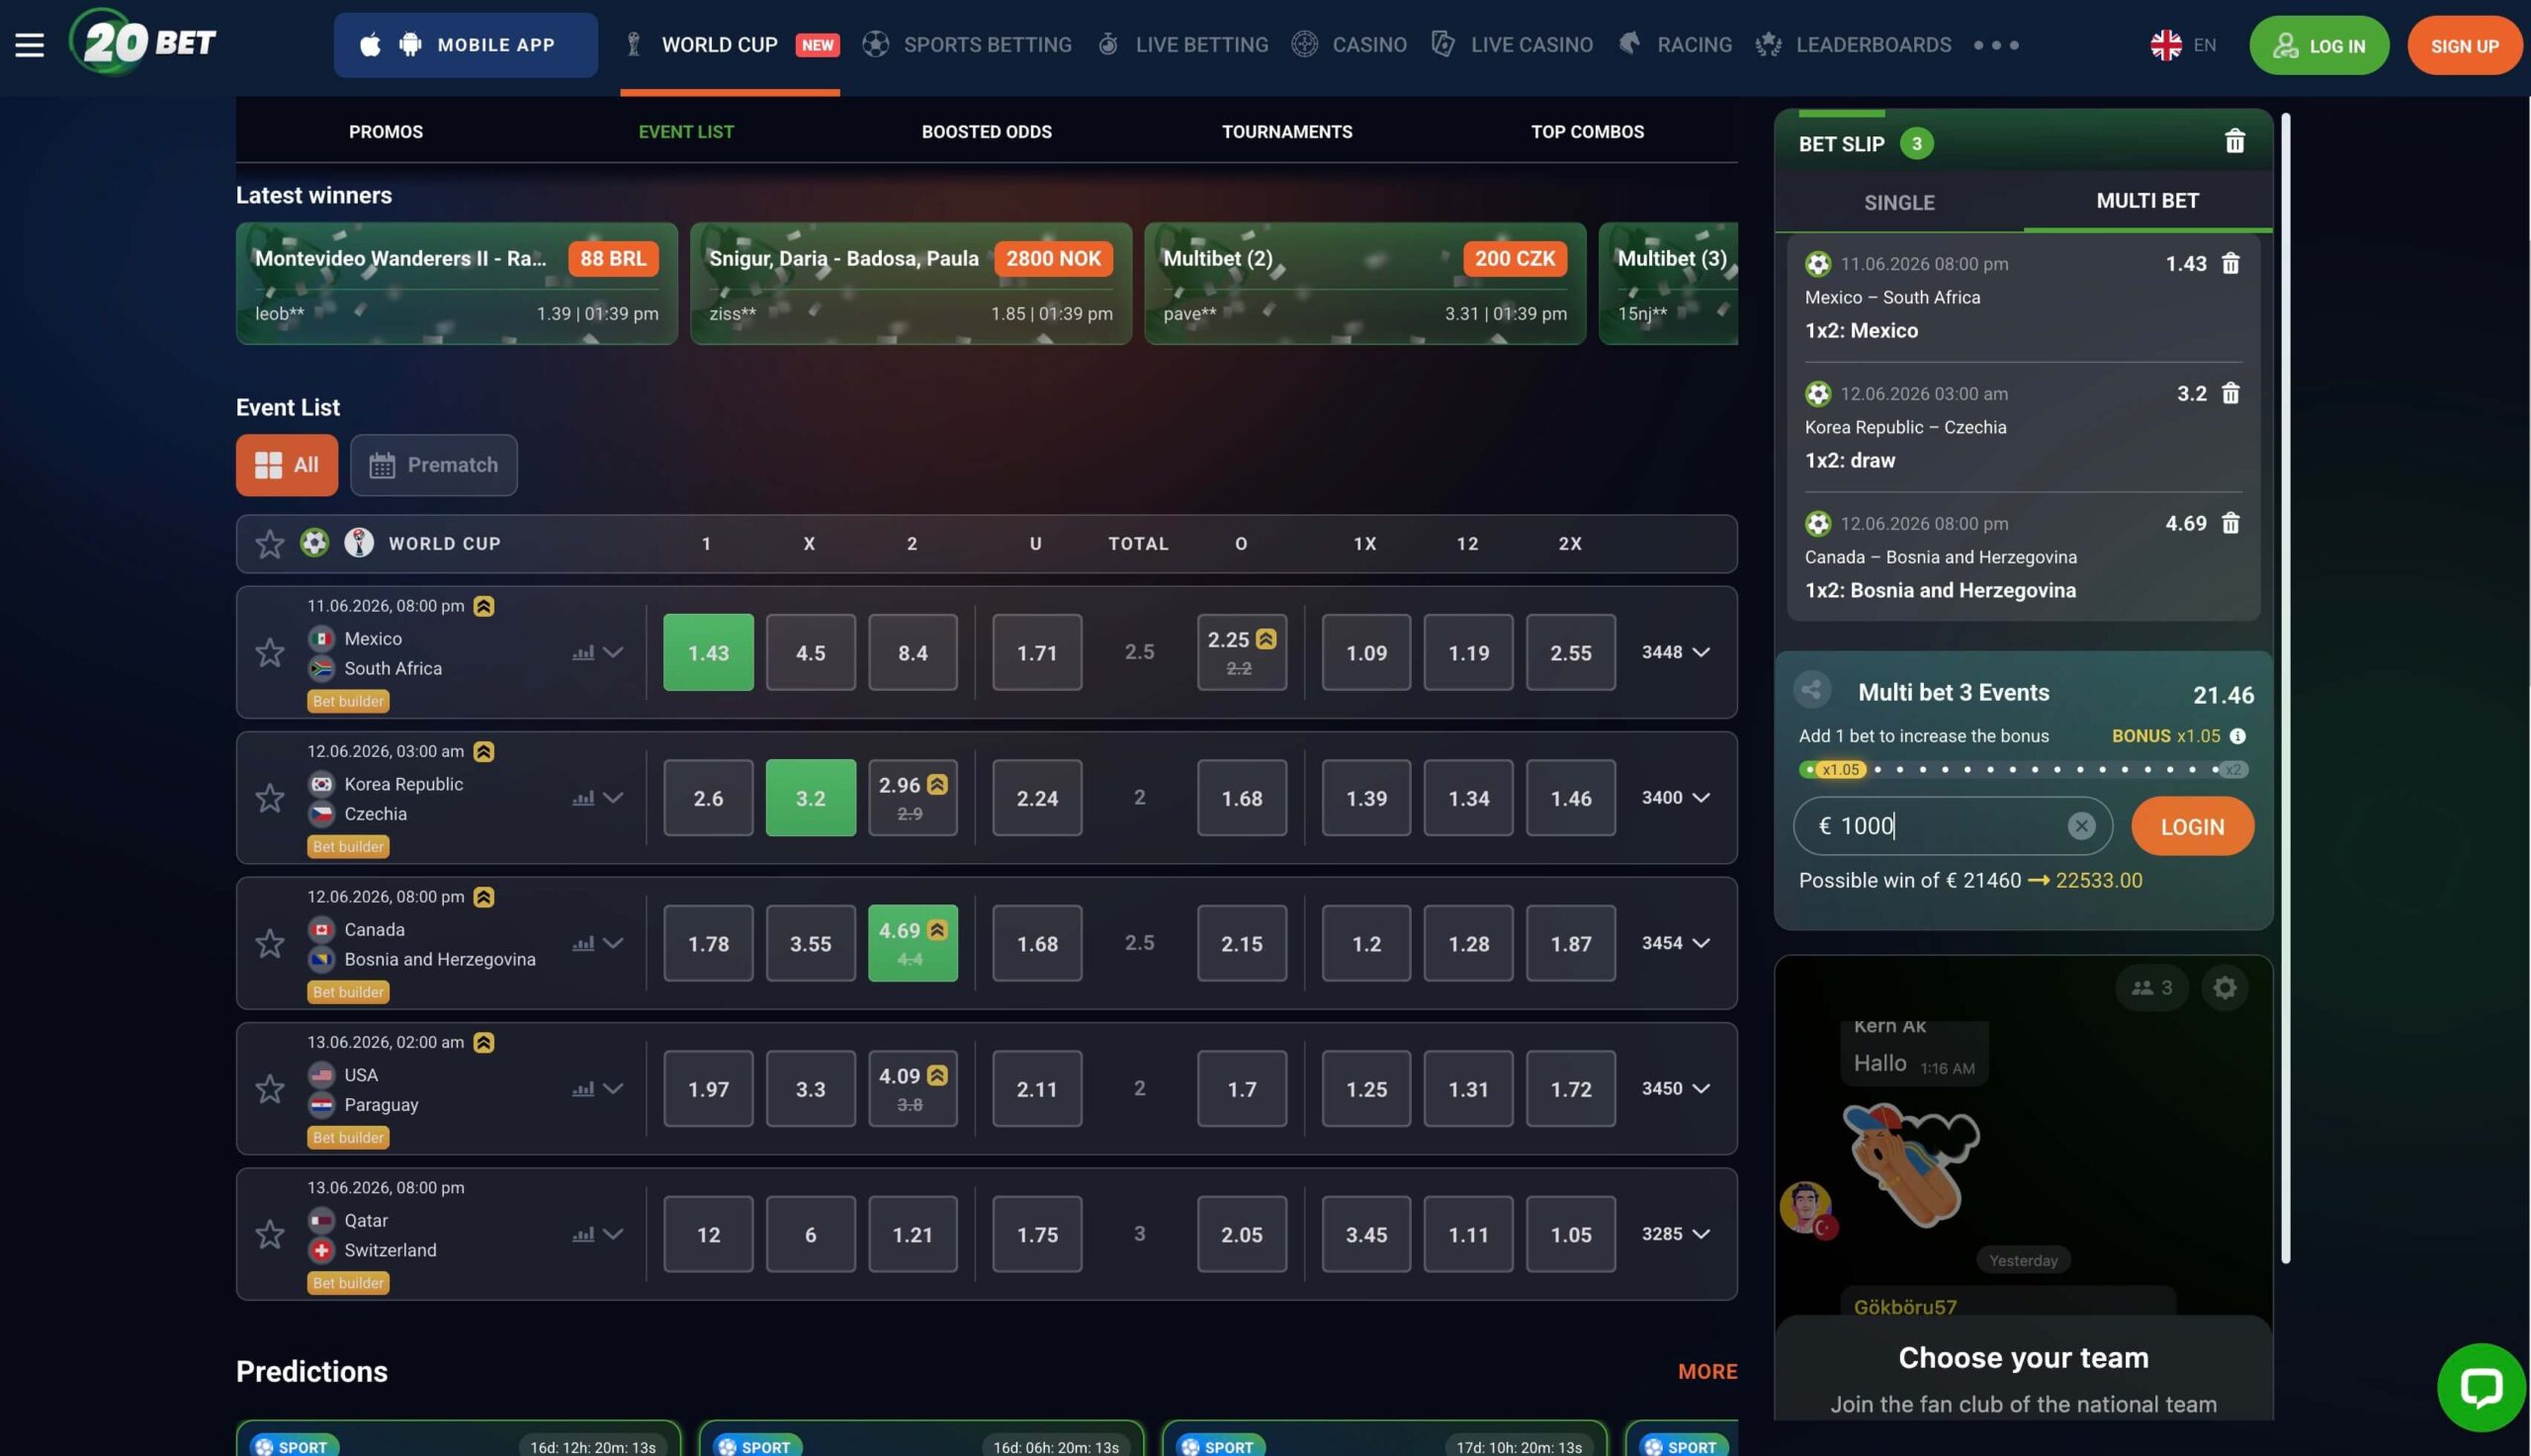The width and height of the screenshot is (2531, 1456).
Task: Expand 3450 markets for USA match
Action: click(x=1676, y=1089)
